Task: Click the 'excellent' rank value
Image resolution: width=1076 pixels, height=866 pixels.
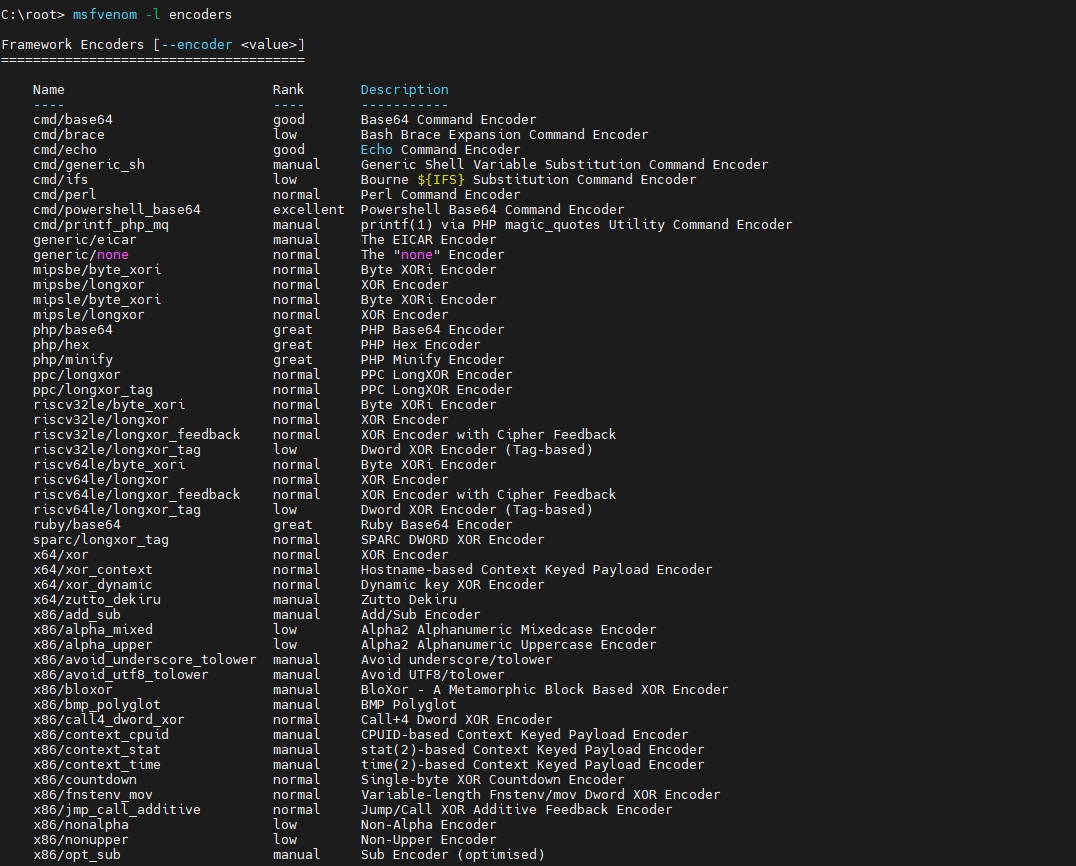Action: click(309, 210)
